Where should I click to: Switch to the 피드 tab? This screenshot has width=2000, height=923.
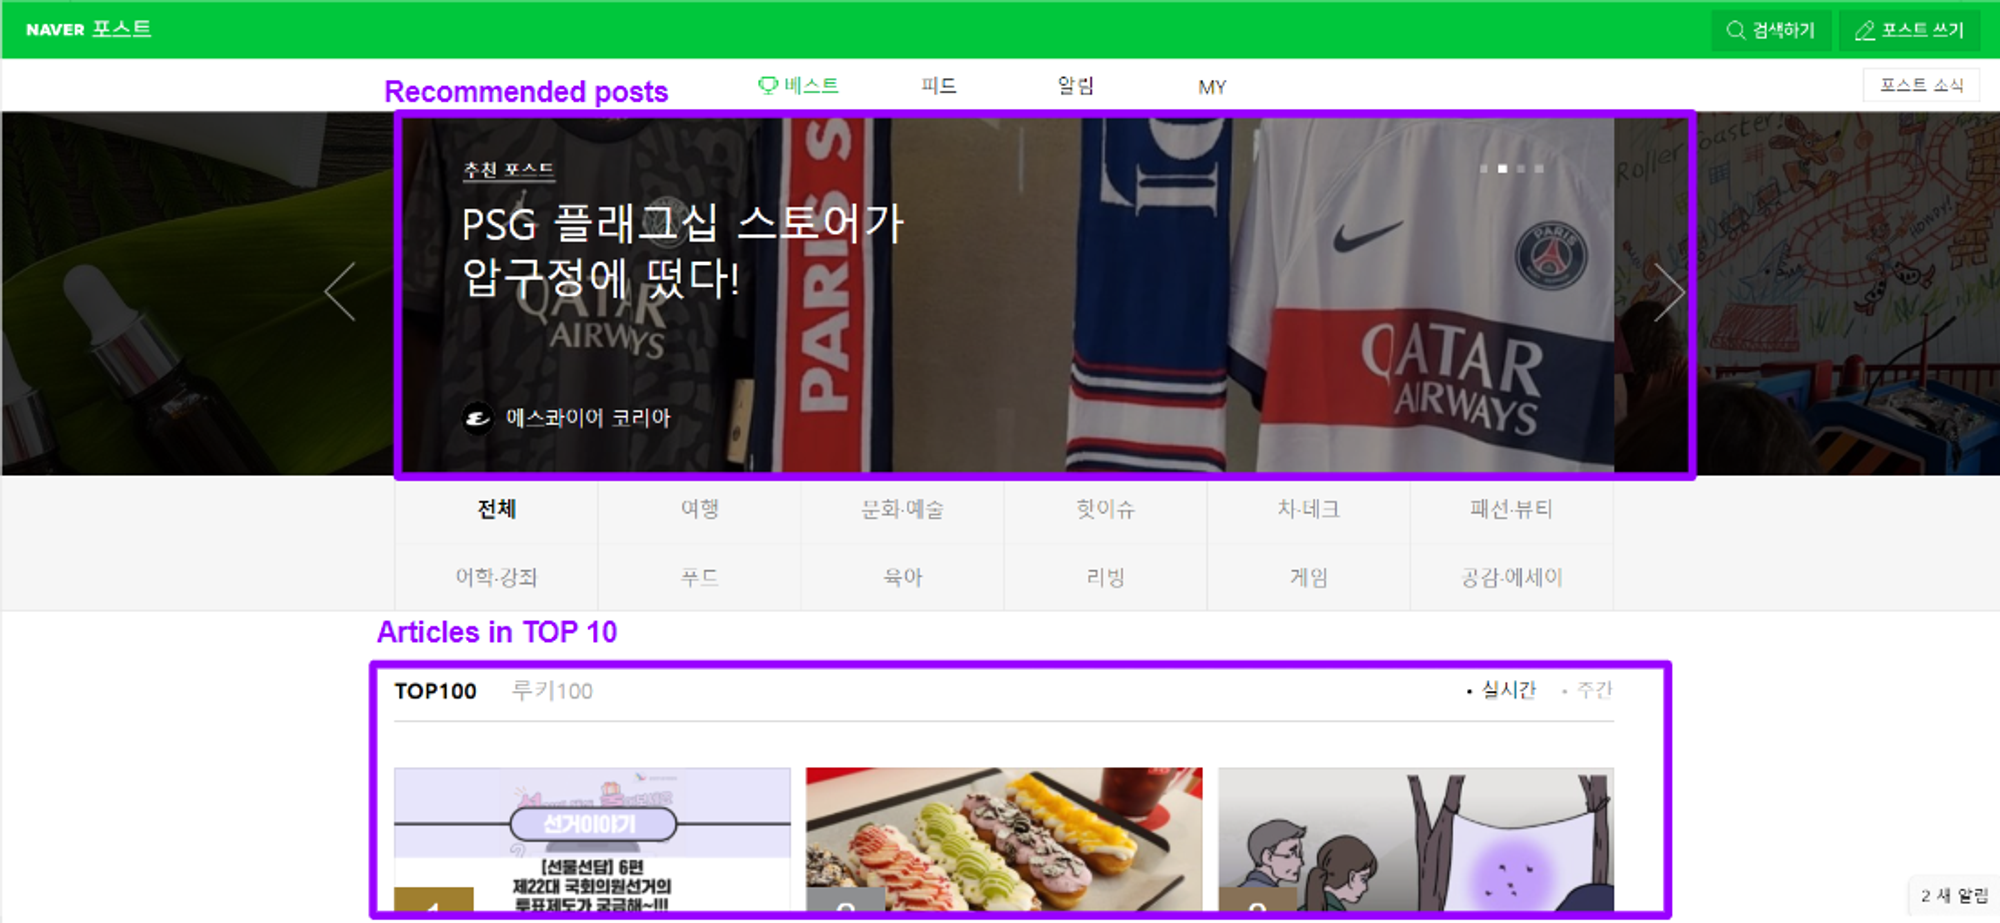click(x=939, y=86)
